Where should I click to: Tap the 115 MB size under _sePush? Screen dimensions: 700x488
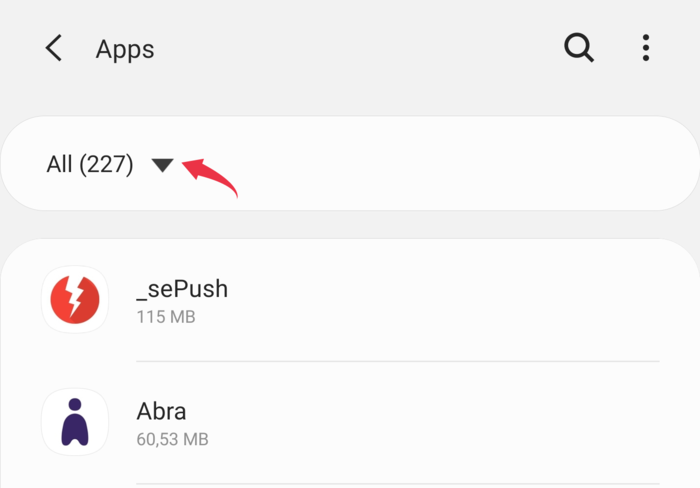(x=166, y=317)
